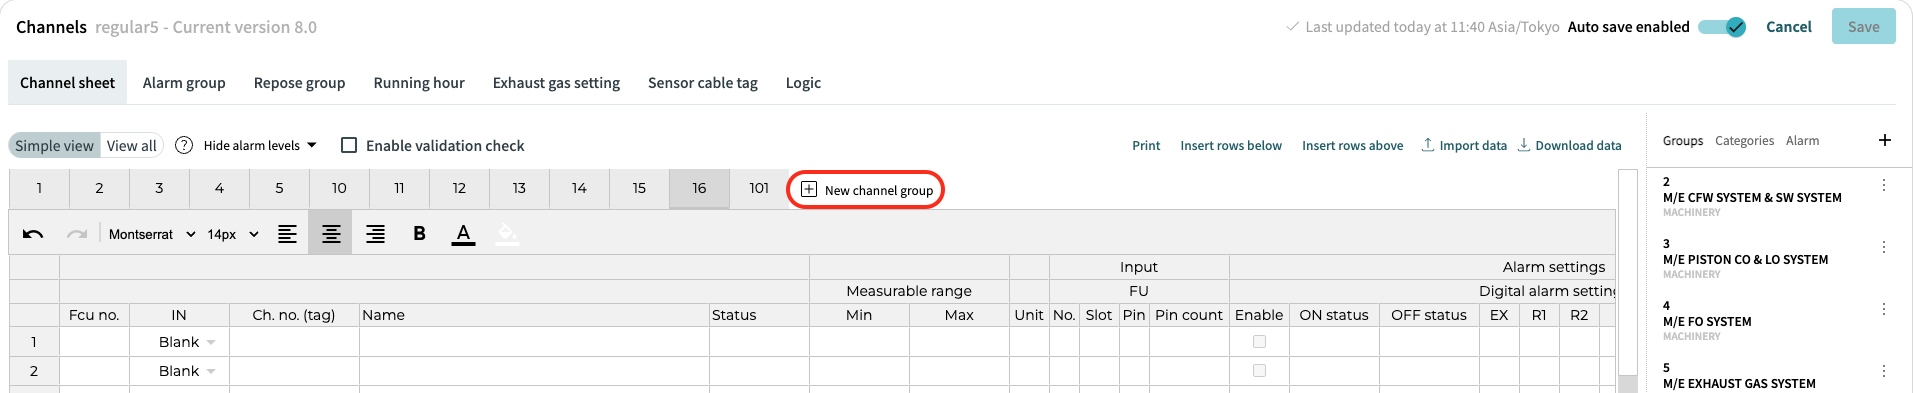The height and width of the screenshot is (393, 1913).
Task: Tick the Enable checkbox in row 2
Action: tap(1259, 371)
